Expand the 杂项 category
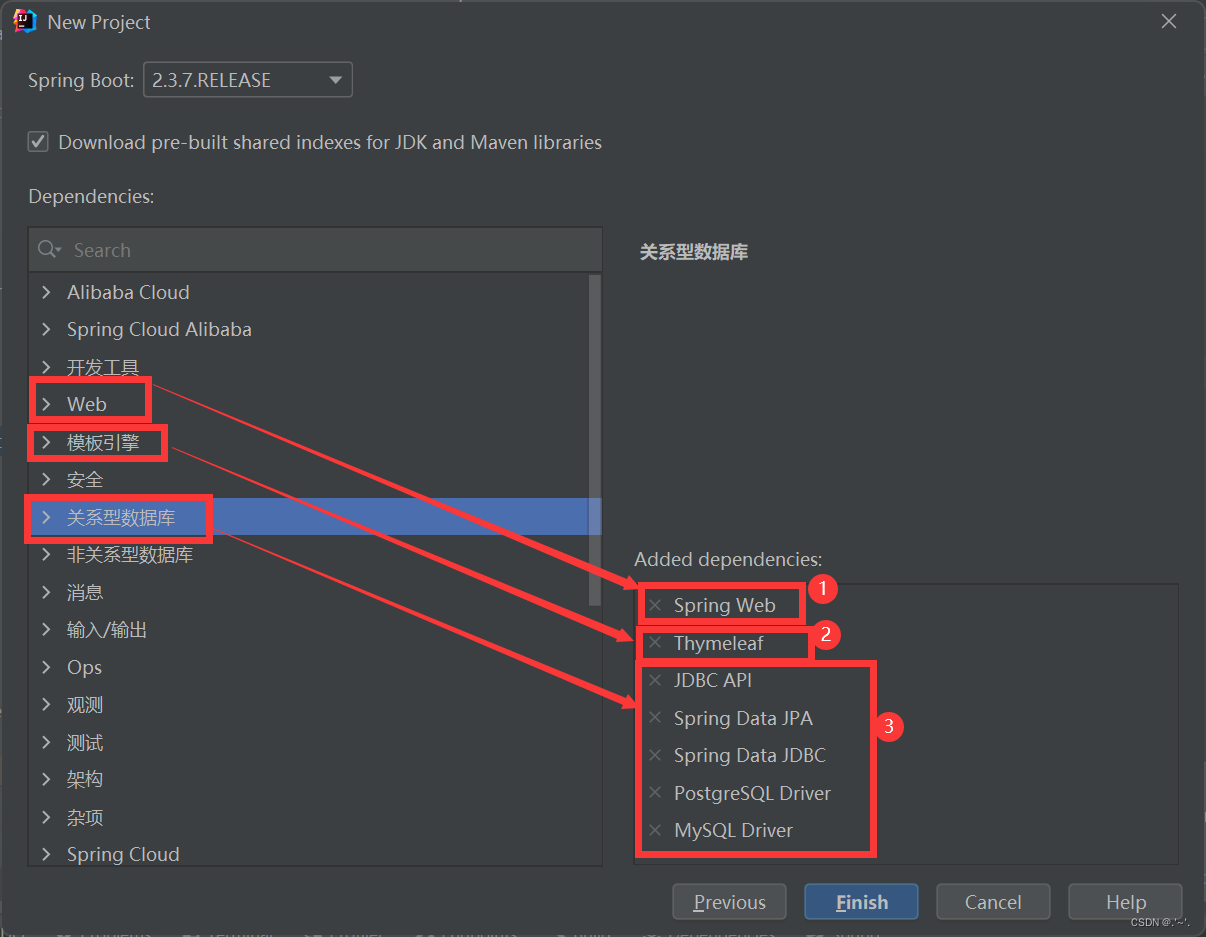Screen dimensions: 1206x937 (x=46, y=817)
